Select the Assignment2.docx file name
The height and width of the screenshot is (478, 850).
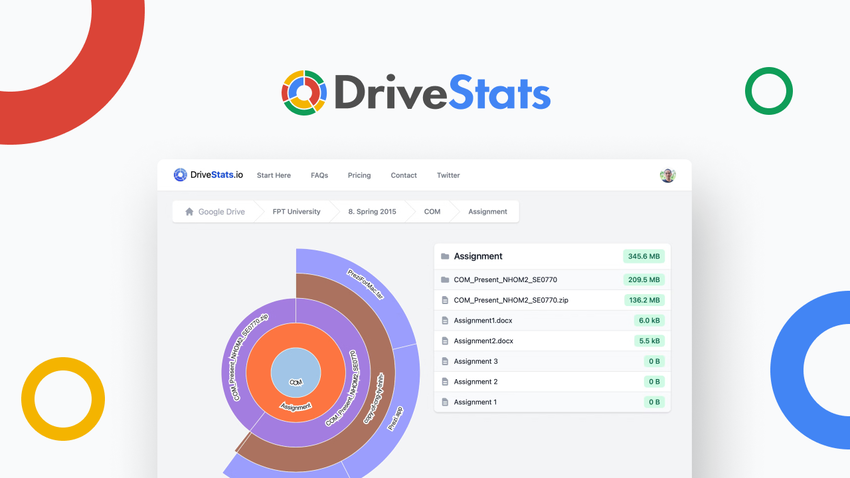[484, 341]
